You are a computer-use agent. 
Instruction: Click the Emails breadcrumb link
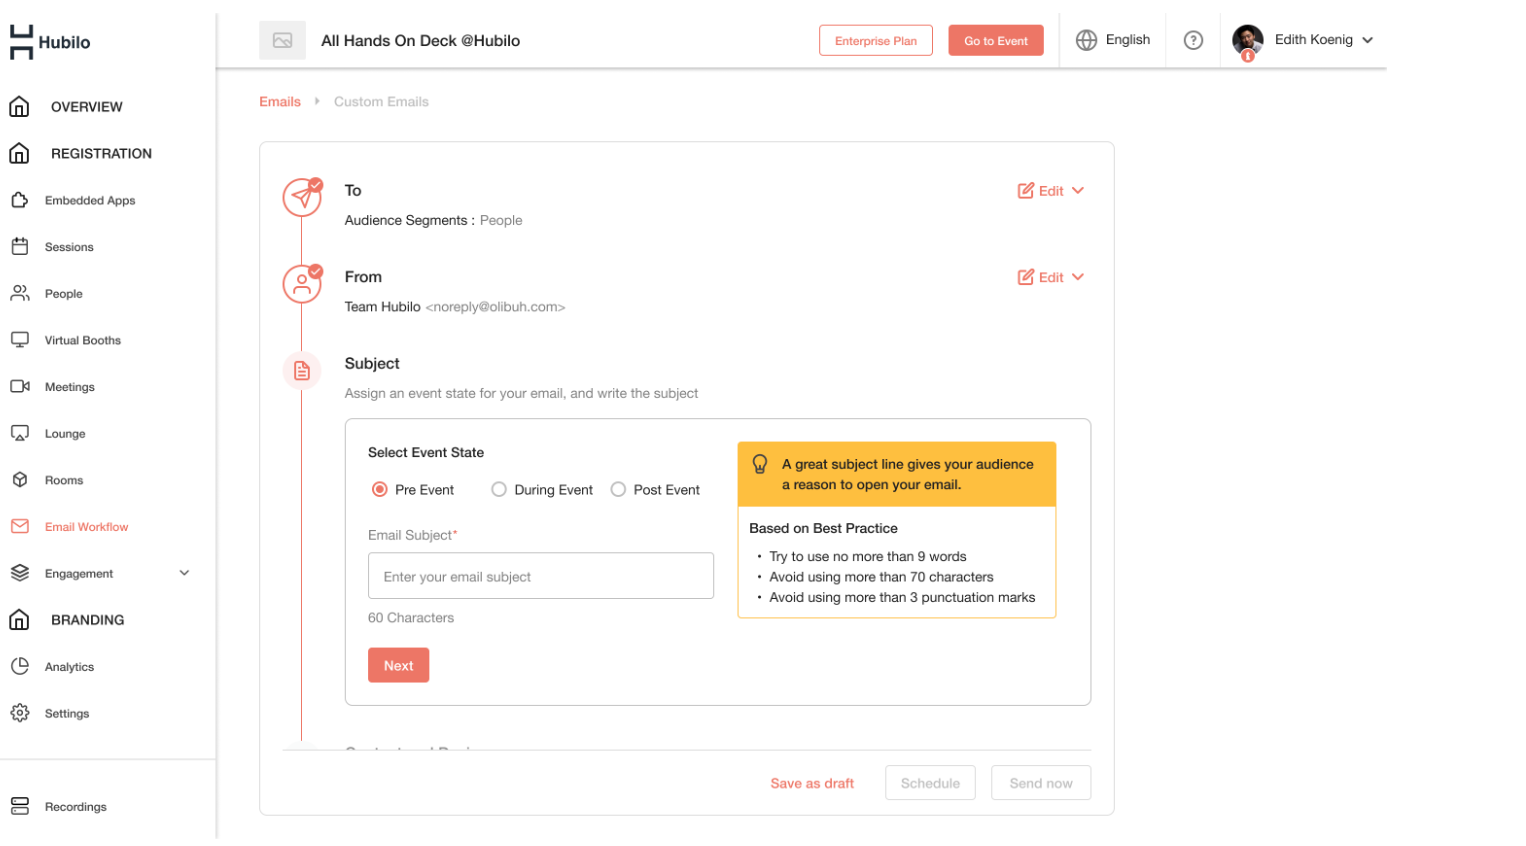280,102
